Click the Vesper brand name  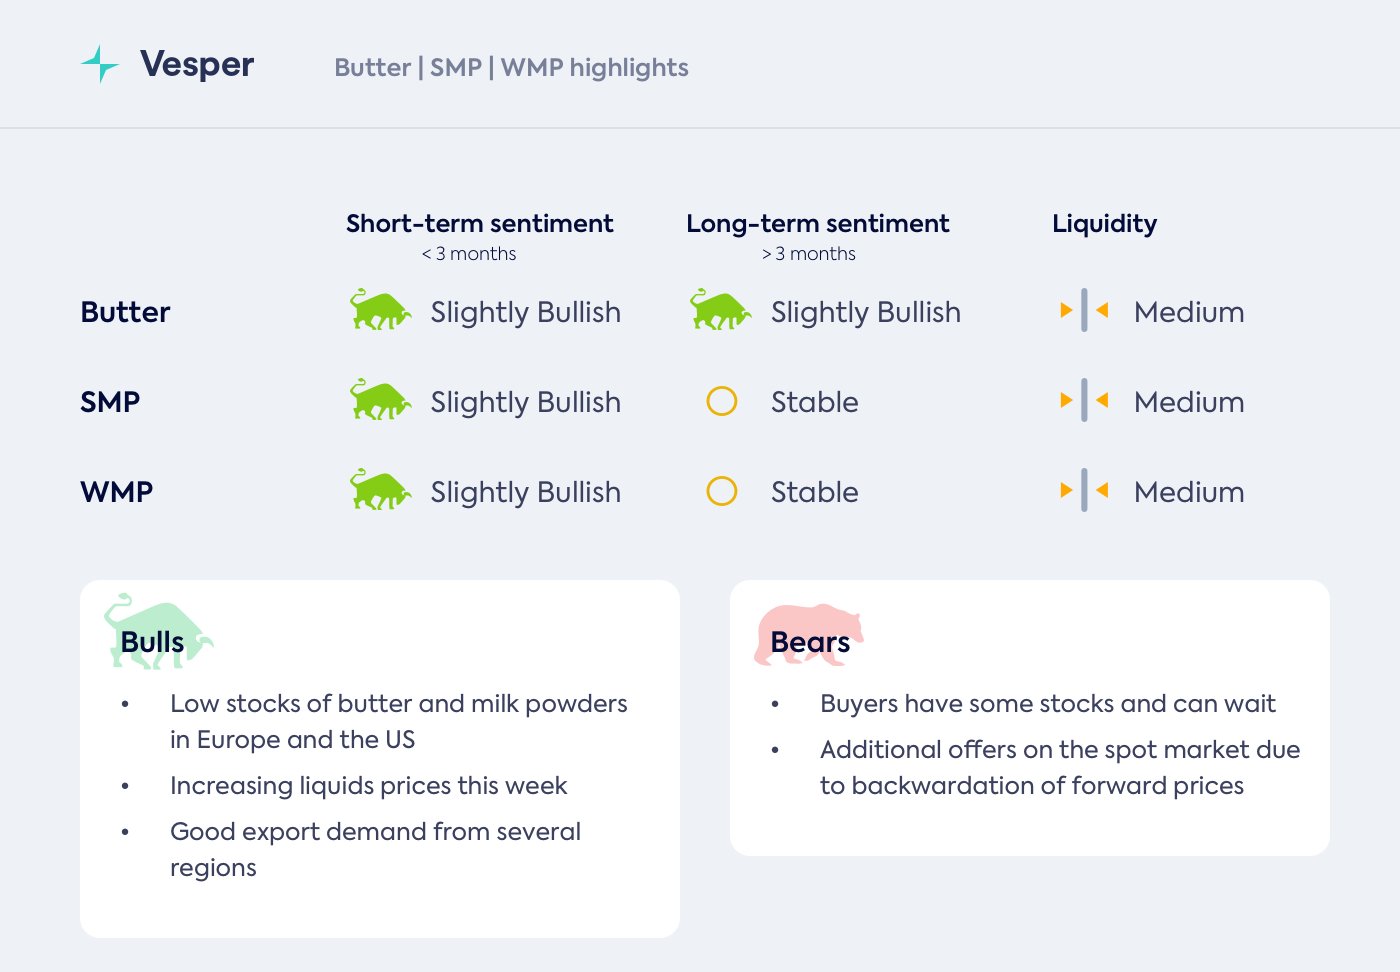point(197,64)
